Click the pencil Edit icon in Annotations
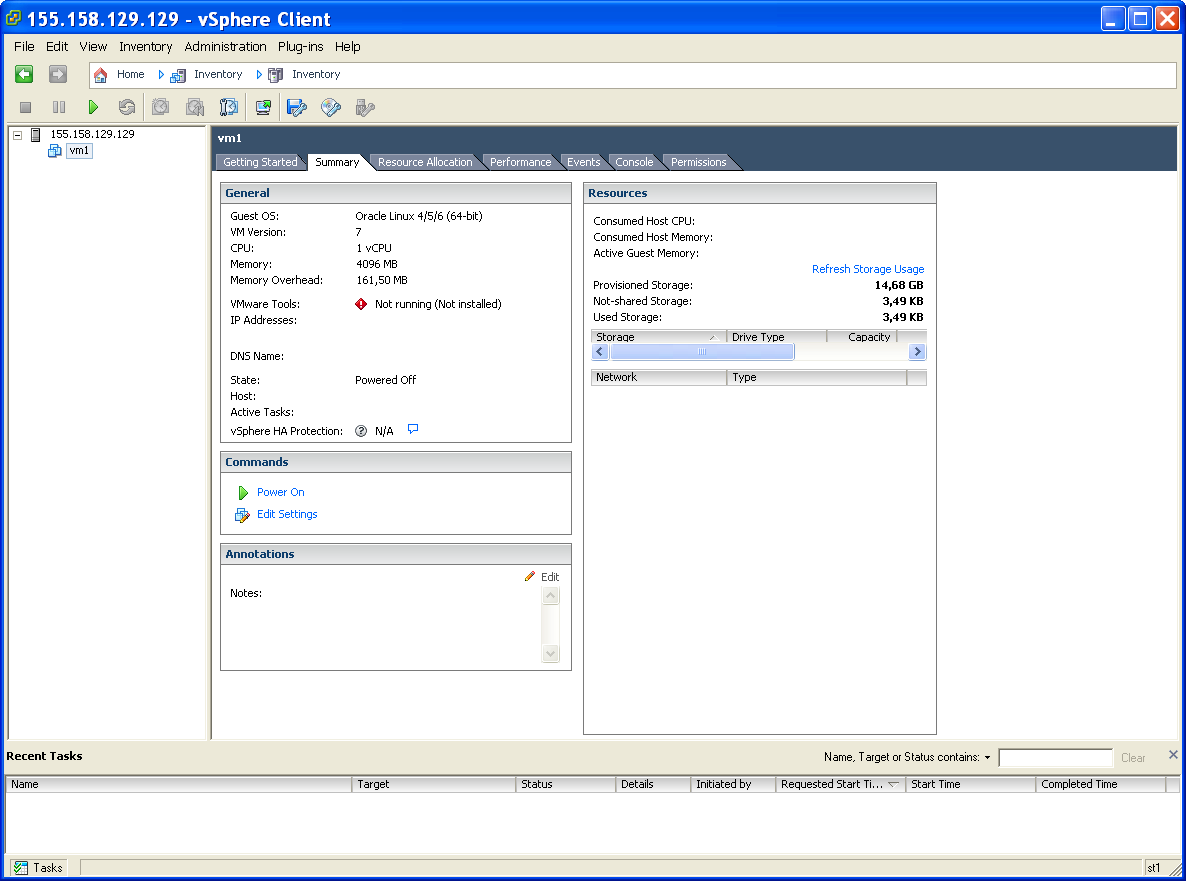Viewport: 1186px width, 881px height. 529,576
